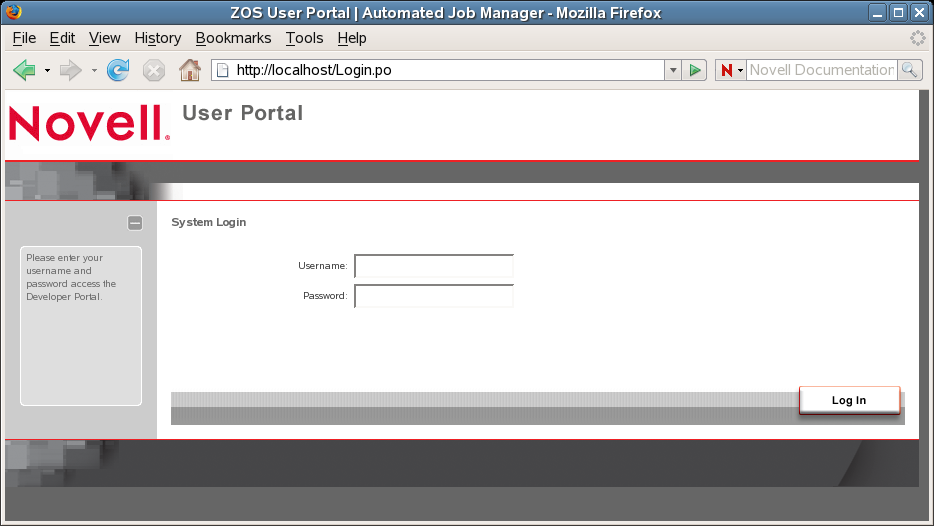Minimize the Firefox window
This screenshot has width=934, height=526.
coord(877,13)
